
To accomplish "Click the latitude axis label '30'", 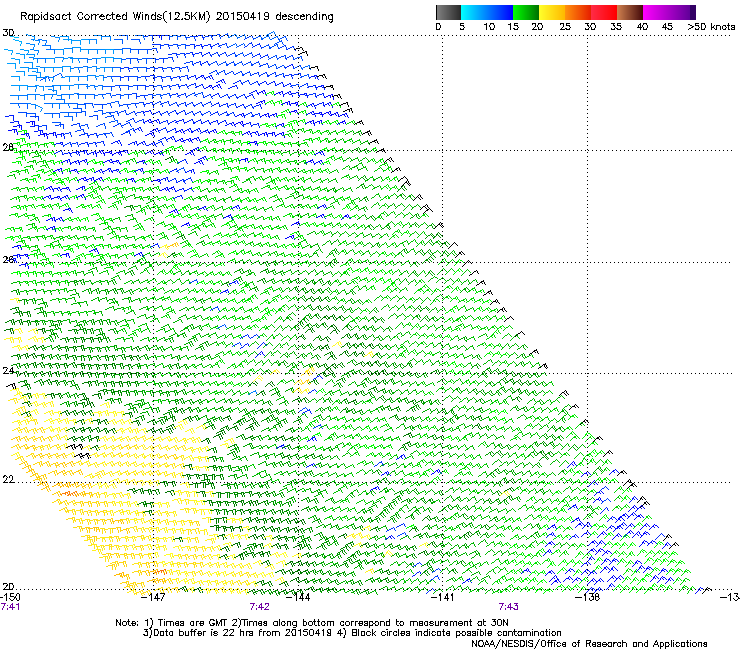I will click(8, 33).
